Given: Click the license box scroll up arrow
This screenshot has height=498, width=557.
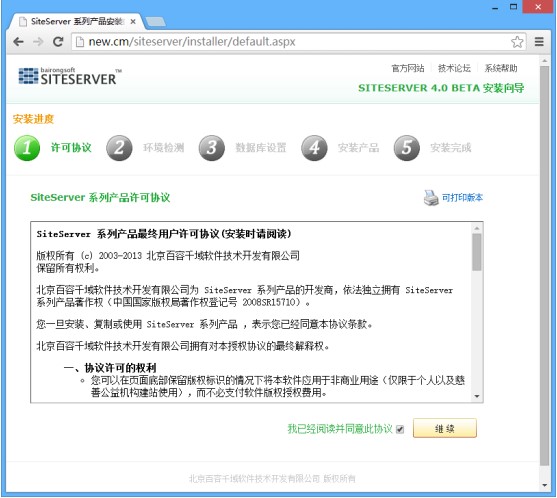Looking at the screenshot, I should [477, 228].
